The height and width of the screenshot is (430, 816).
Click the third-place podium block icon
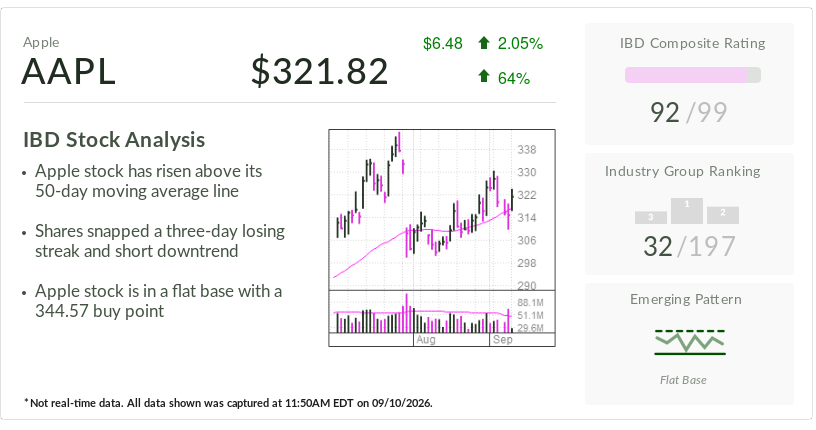pos(651,218)
